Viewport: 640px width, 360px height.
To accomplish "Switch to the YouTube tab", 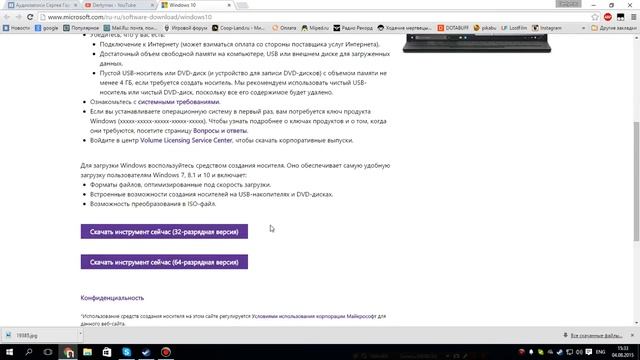I will tap(118, 5).
